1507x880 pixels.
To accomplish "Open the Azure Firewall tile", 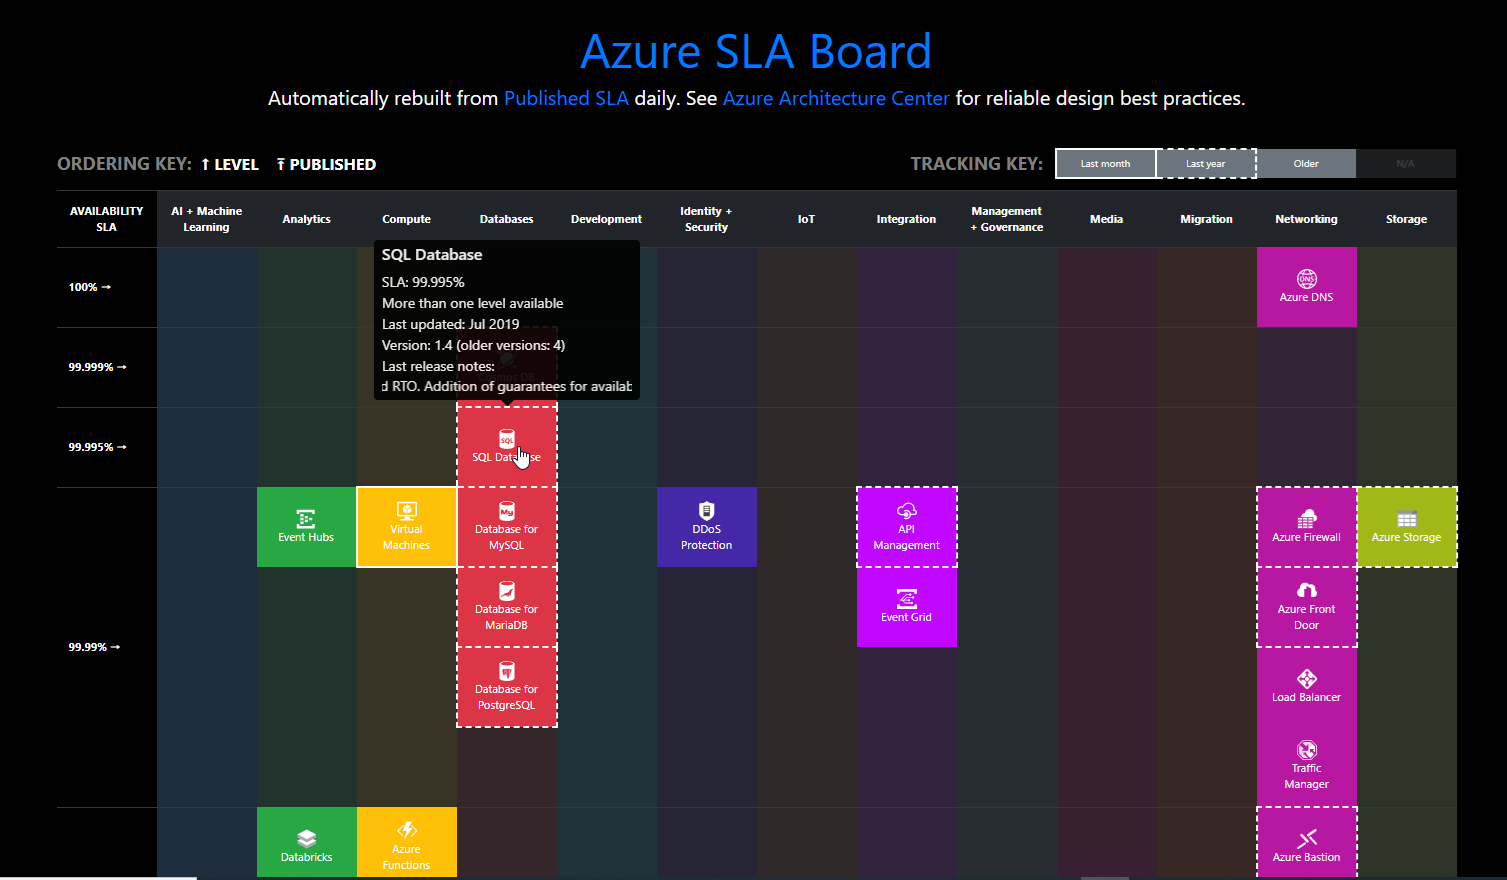I will click(1306, 527).
